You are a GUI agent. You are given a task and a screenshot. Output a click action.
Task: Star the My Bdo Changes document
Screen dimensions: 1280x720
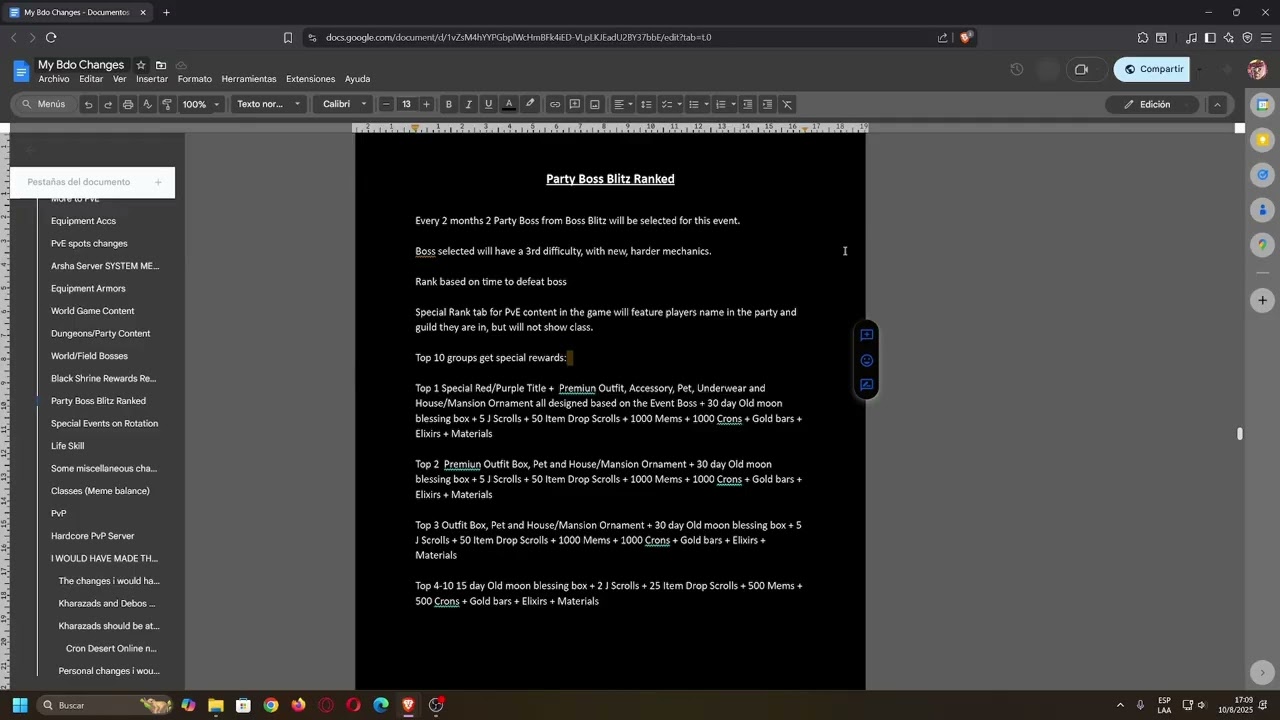pyautogui.click(x=141, y=65)
